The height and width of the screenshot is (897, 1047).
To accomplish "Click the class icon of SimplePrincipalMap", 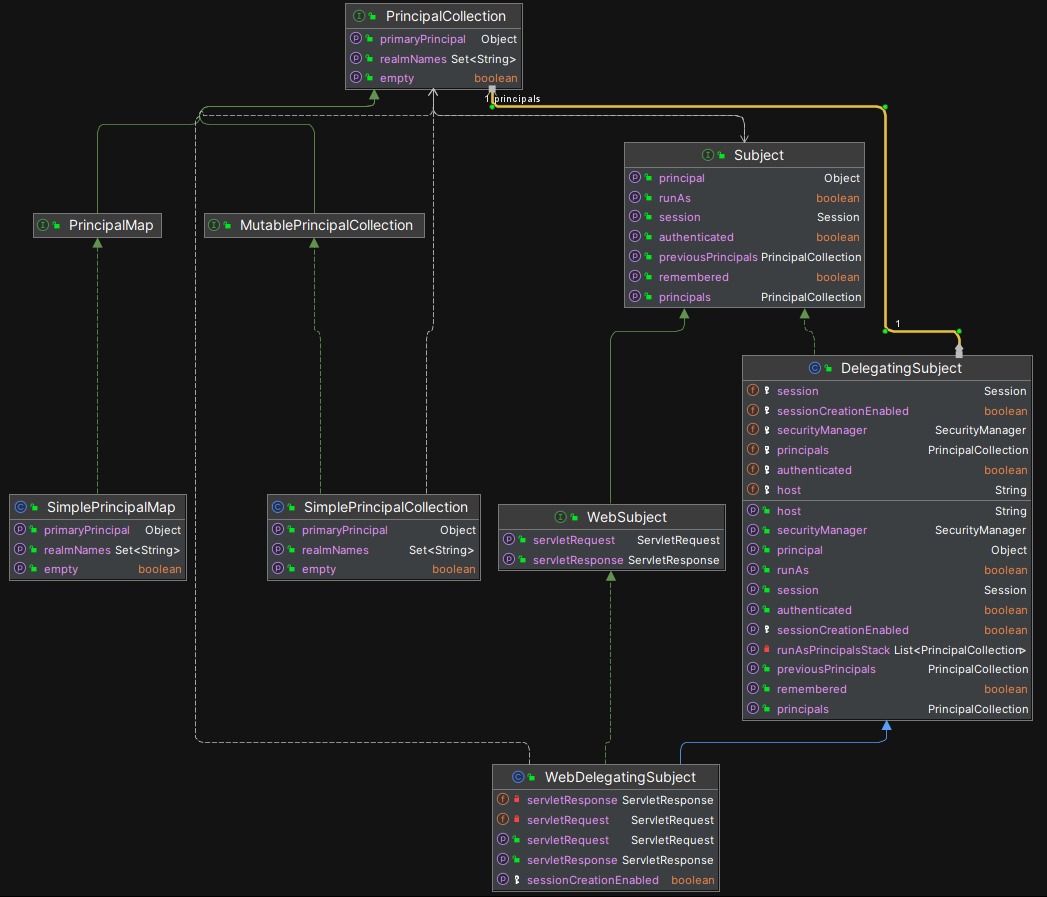I will click(21, 507).
